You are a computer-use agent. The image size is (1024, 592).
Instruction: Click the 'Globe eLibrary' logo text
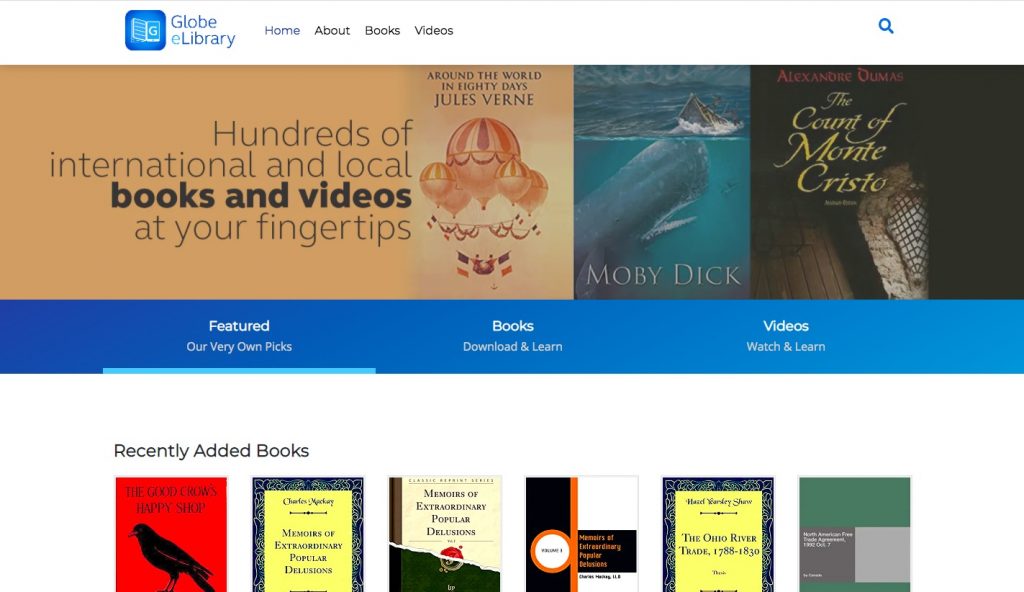(203, 30)
